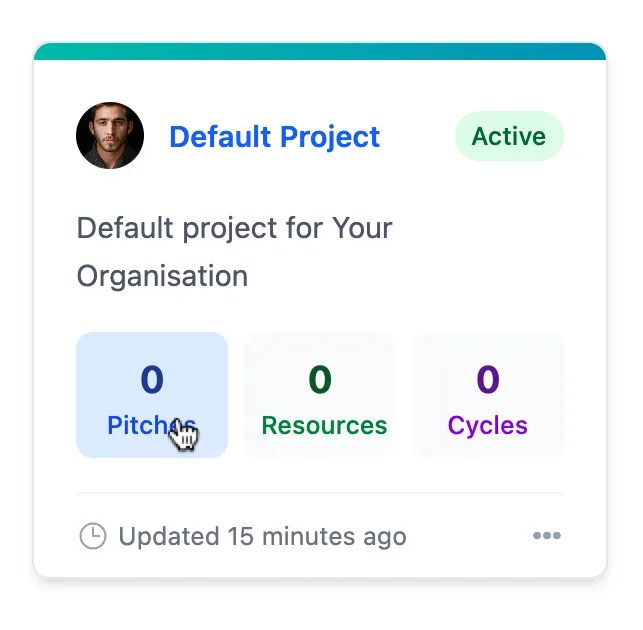Click the Cycles label text
This screenshot has height=630, width=643.
pos(488,427)
